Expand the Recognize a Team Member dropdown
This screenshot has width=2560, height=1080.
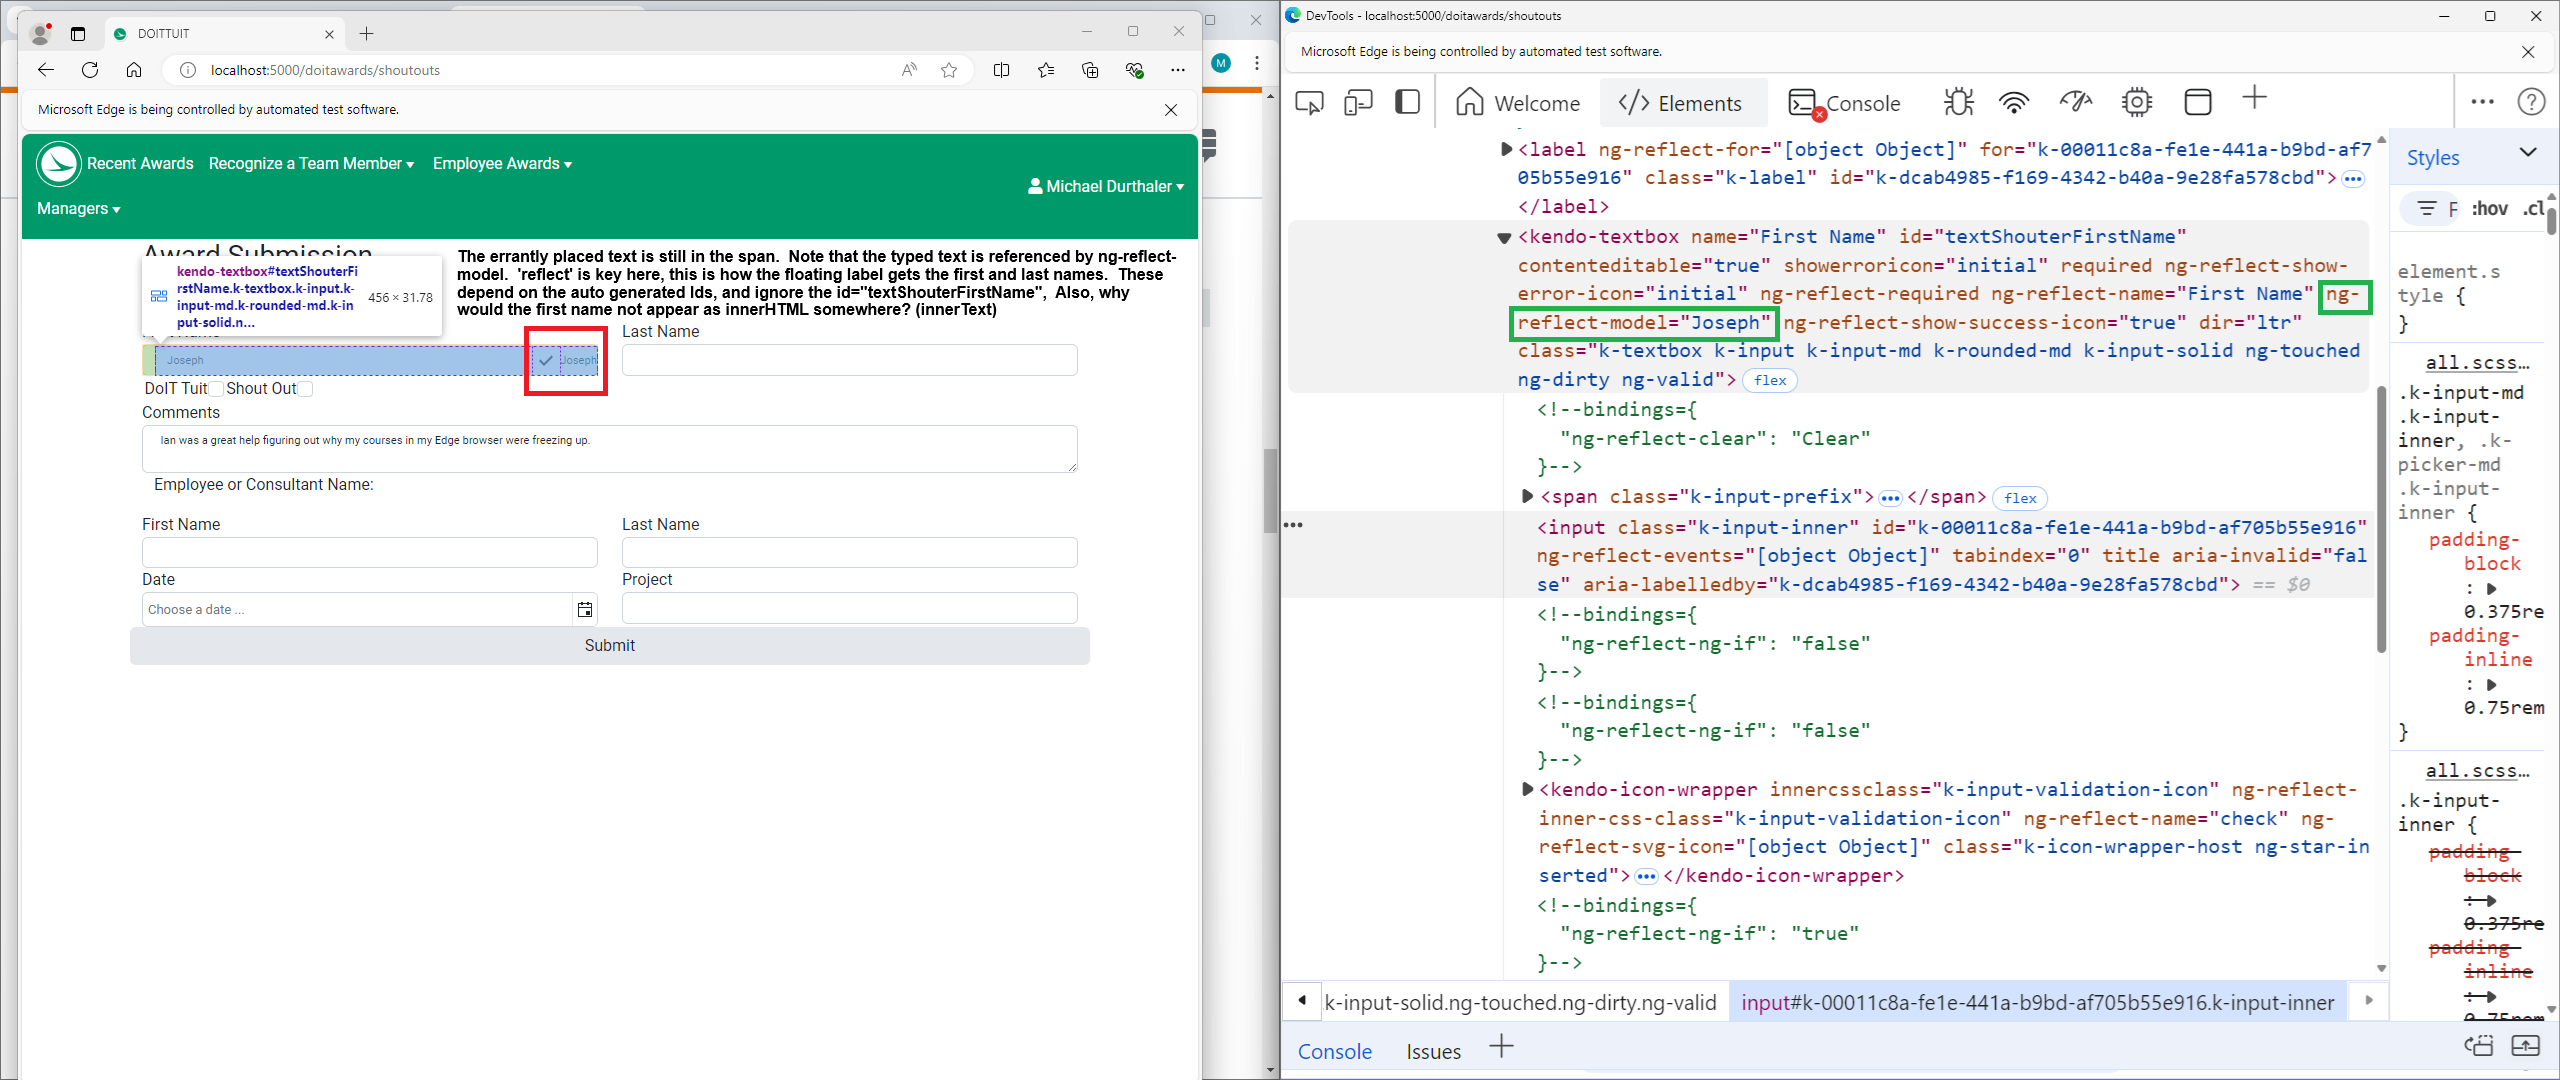coord(311,164)
